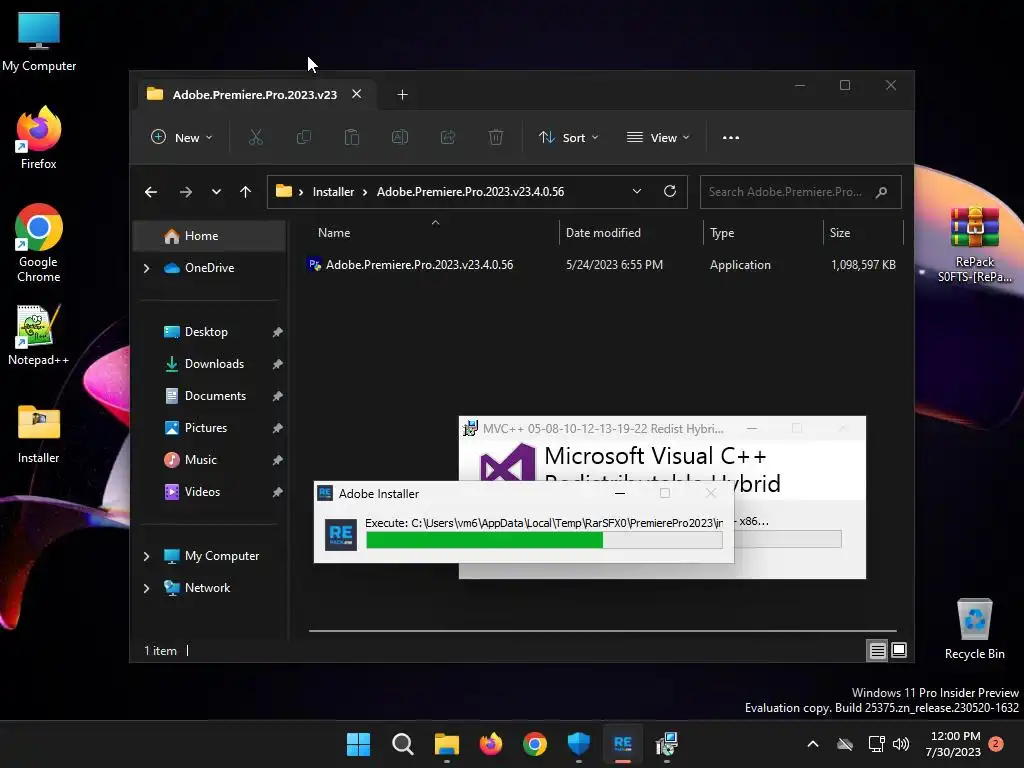This screenshot has height=768, width=1024.
Task: Switch to details view layout icon
Action: [x=877, y=650]
